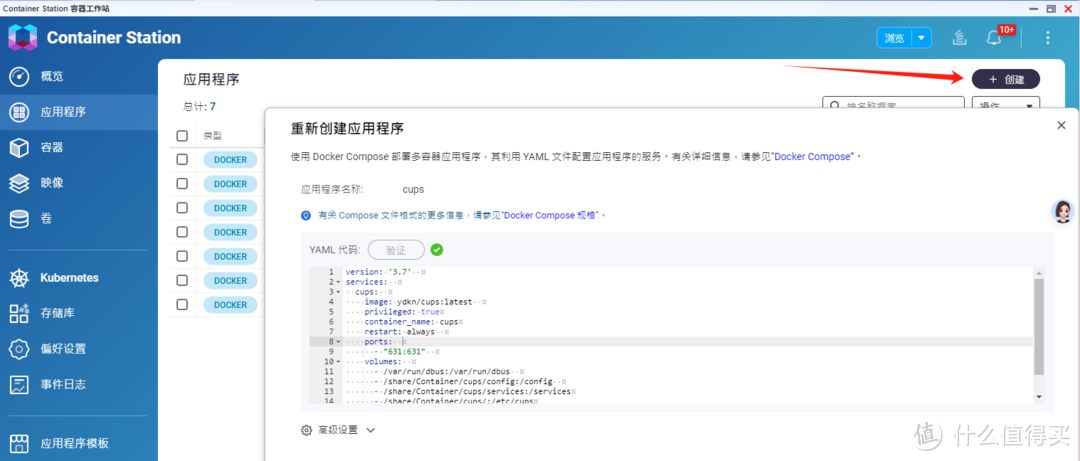Open the 浏览 dropdown arrow

pos(922,38)
